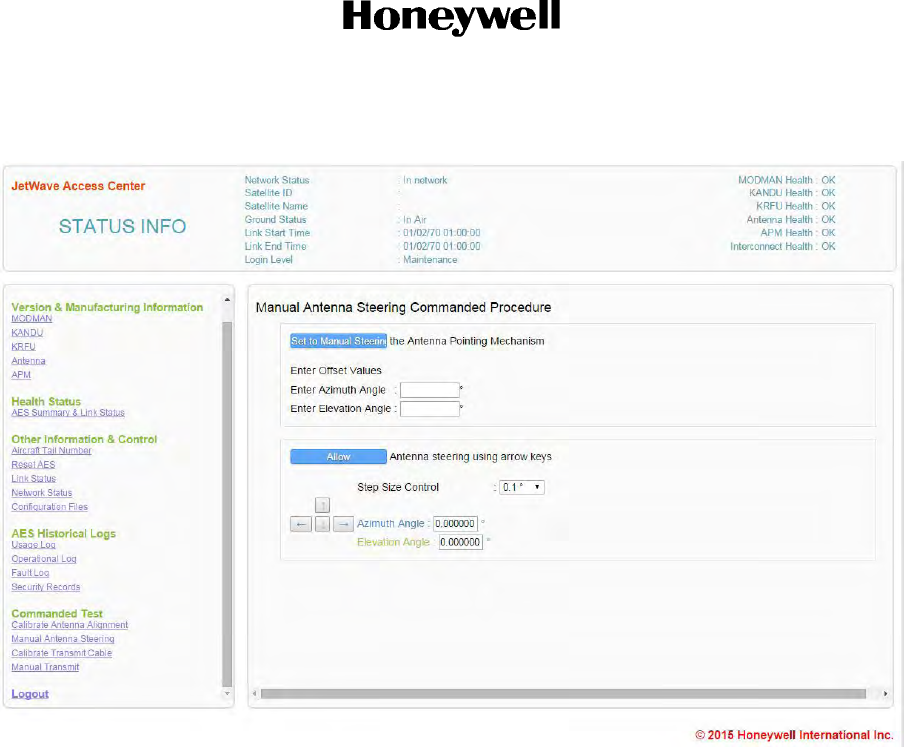
Task: Click the Ground Status In Air value
Action: click(x=415, y=220)
